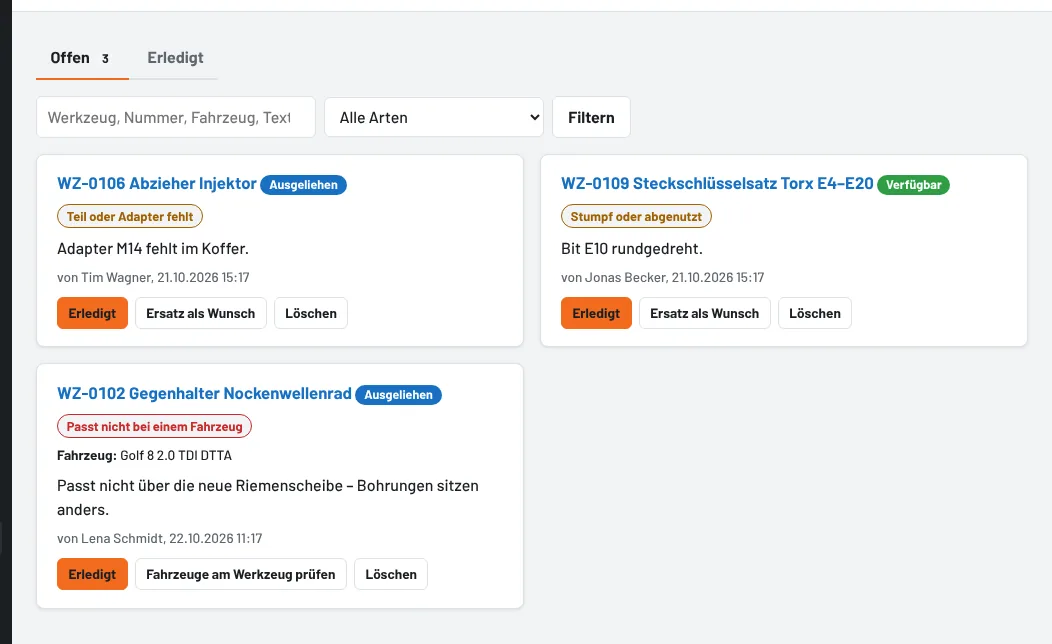This screenshot has height=644, width=1052.
Task: Delete the Bit E10 rundgedreht report
Action: pos(814,313)
